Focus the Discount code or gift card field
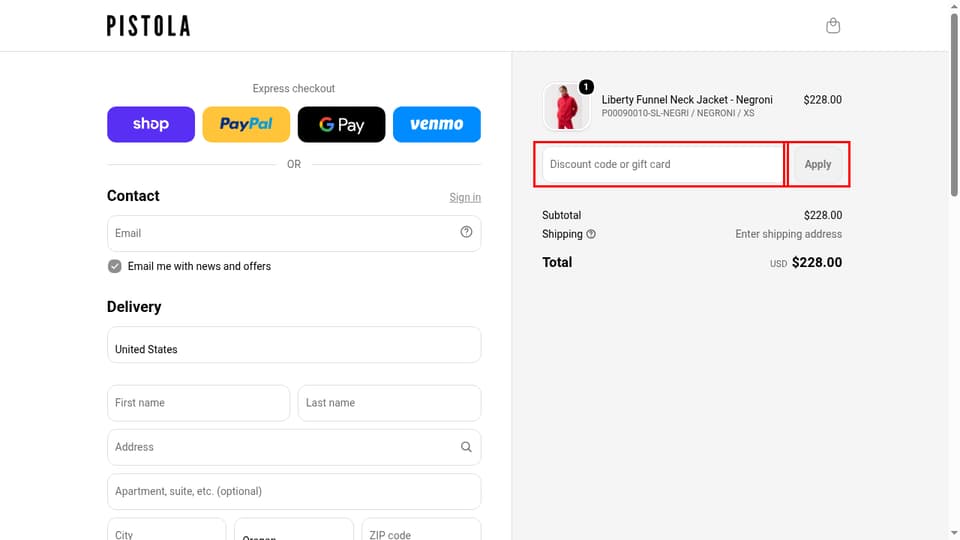The height and width of the screenshot is (540, 960). coord(662,164)
